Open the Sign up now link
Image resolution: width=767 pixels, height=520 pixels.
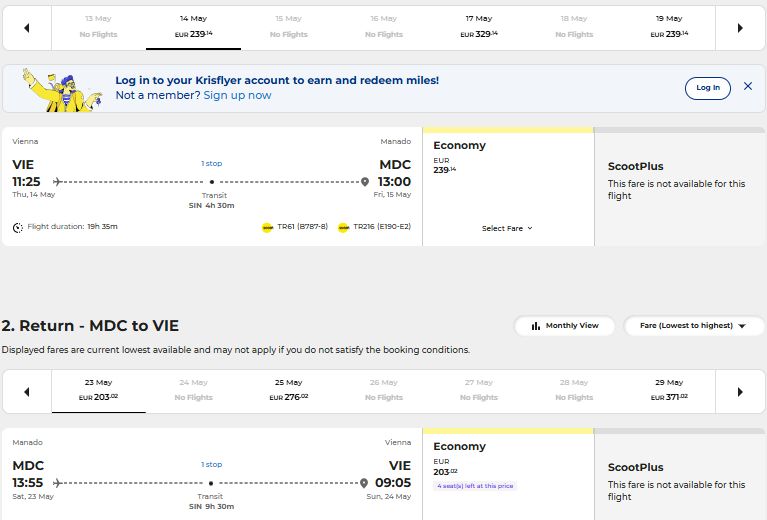pos(237,95)
